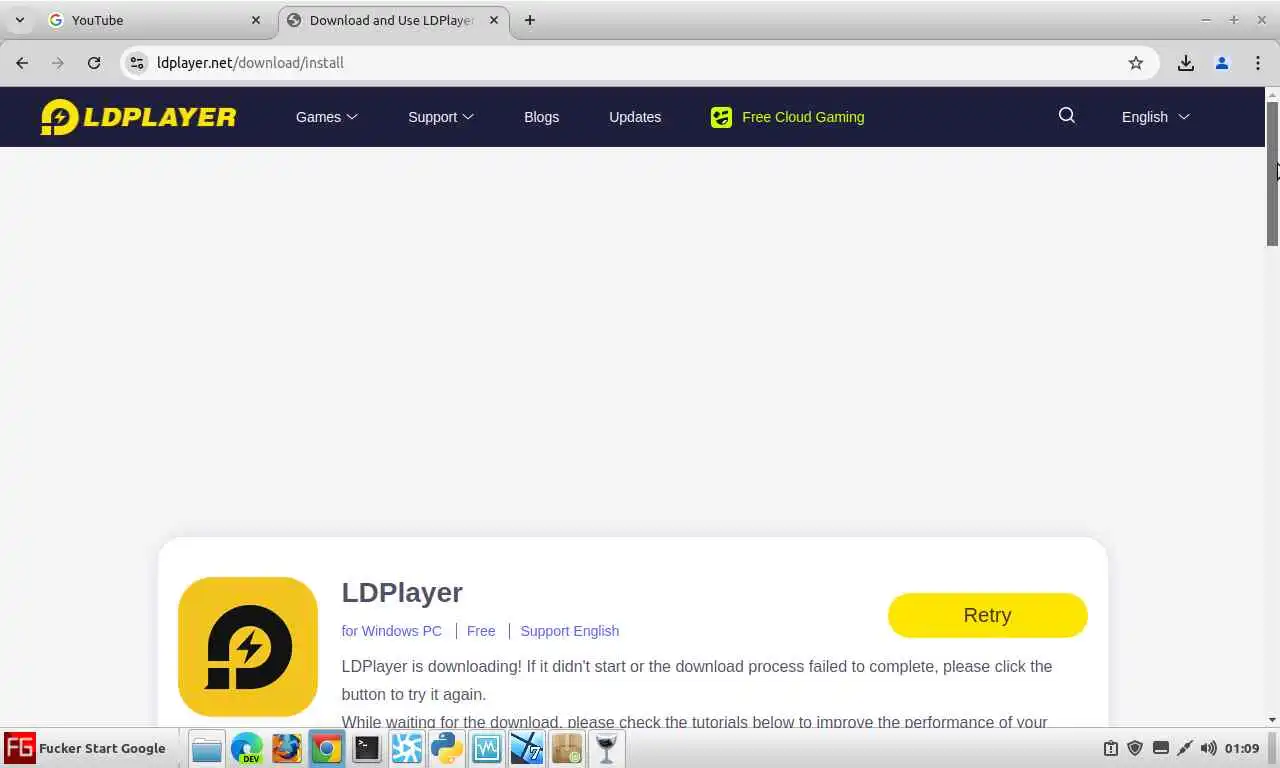1280x768 pixels.
Task: Click the 'for Windows PC' label
Action: pyautogui.click(x=392, y=631)
